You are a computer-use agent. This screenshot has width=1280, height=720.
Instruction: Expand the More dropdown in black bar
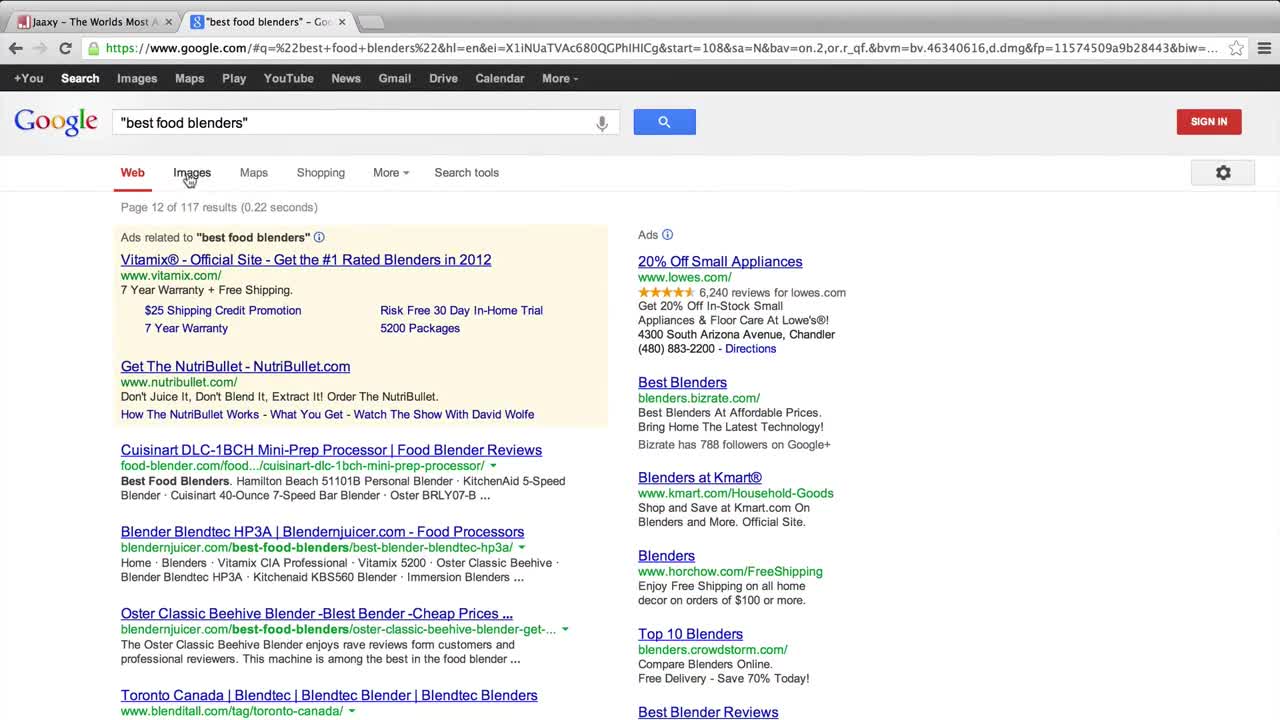click(560, 78)
